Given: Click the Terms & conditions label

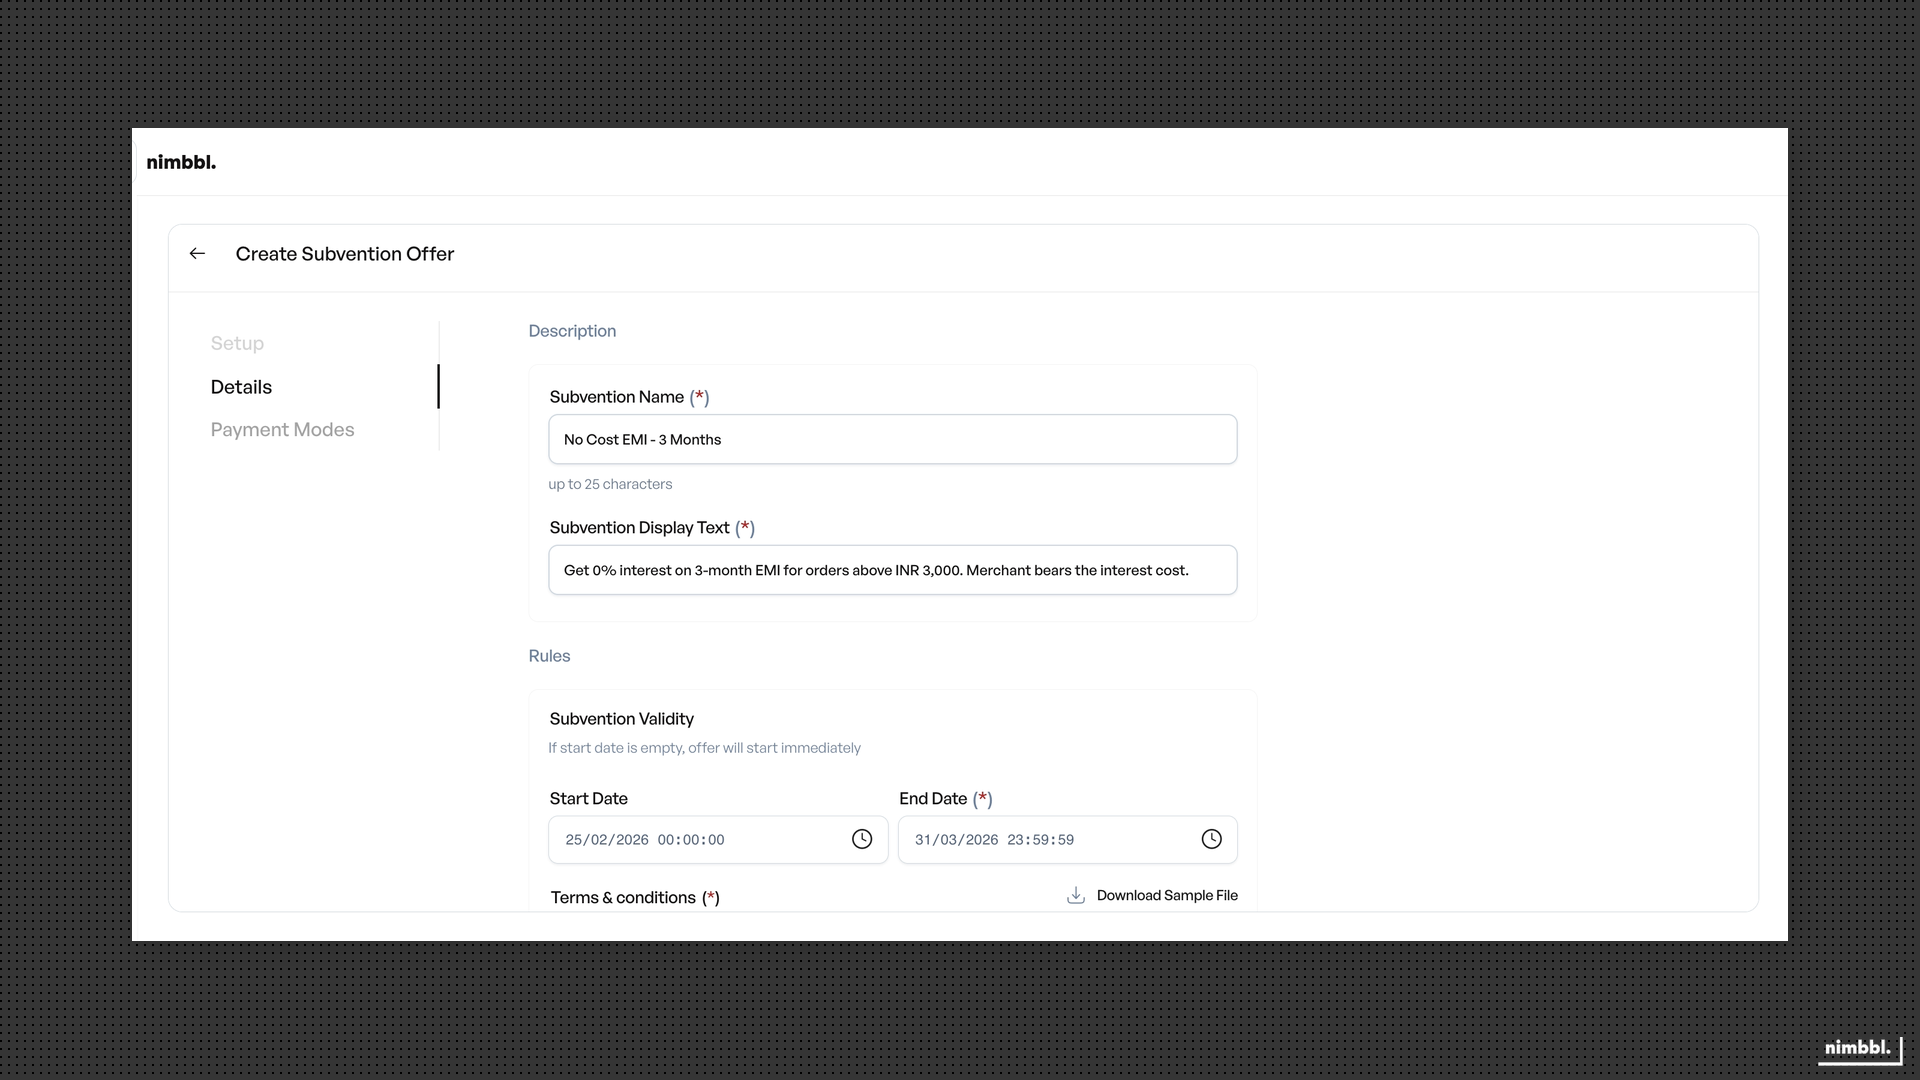Looking at the screenshot, I should click(636, 897).
